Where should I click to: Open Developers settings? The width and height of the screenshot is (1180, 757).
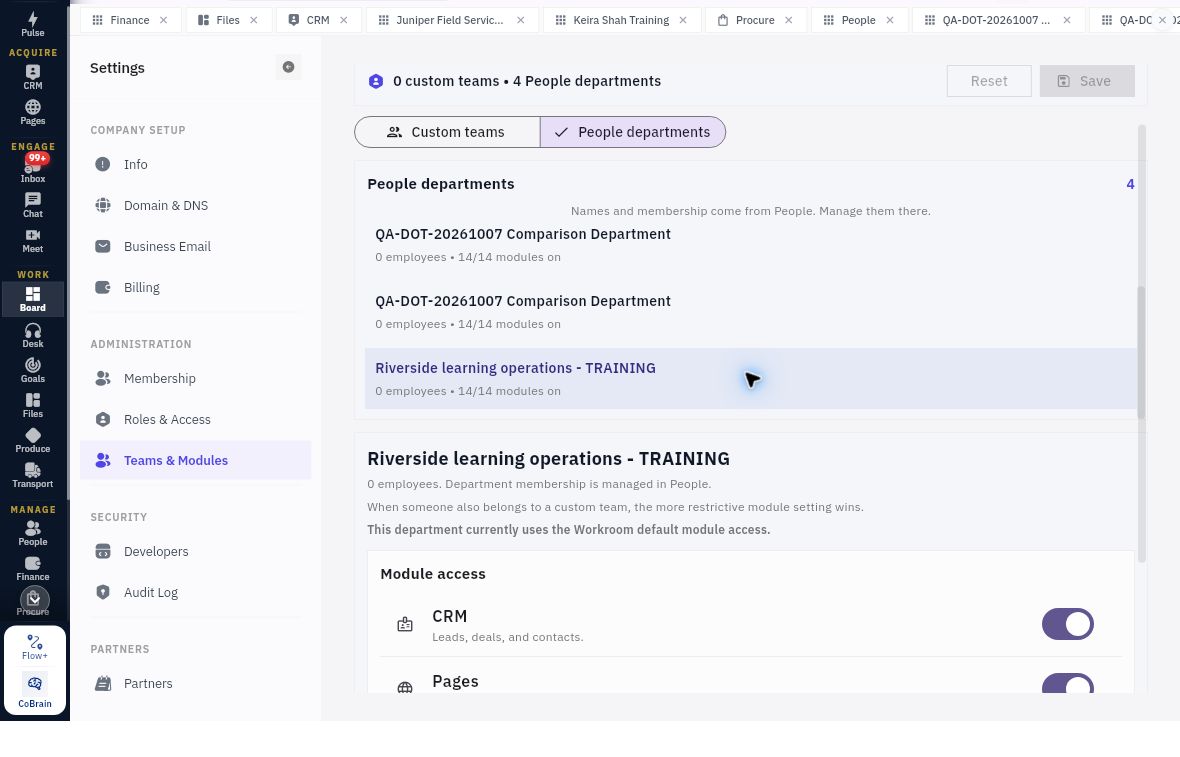coord(196,552)
